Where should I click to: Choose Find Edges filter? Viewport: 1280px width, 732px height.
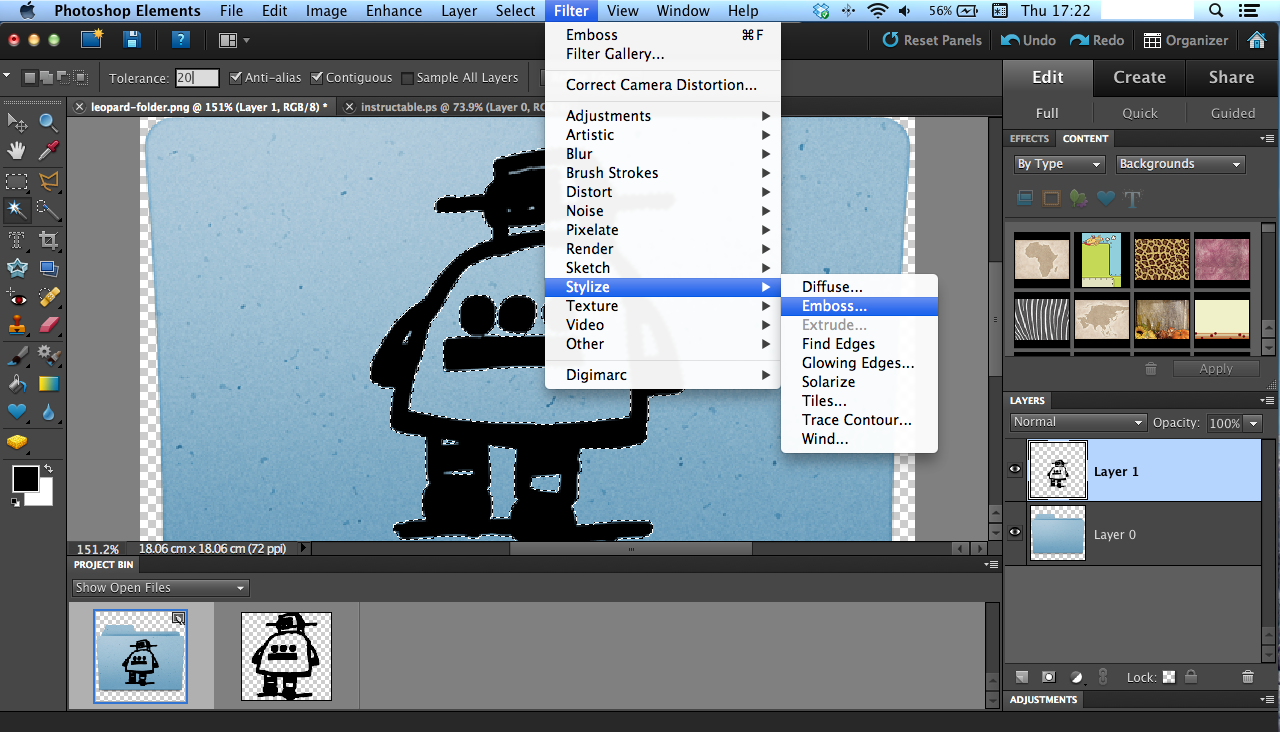coord(859,344)
